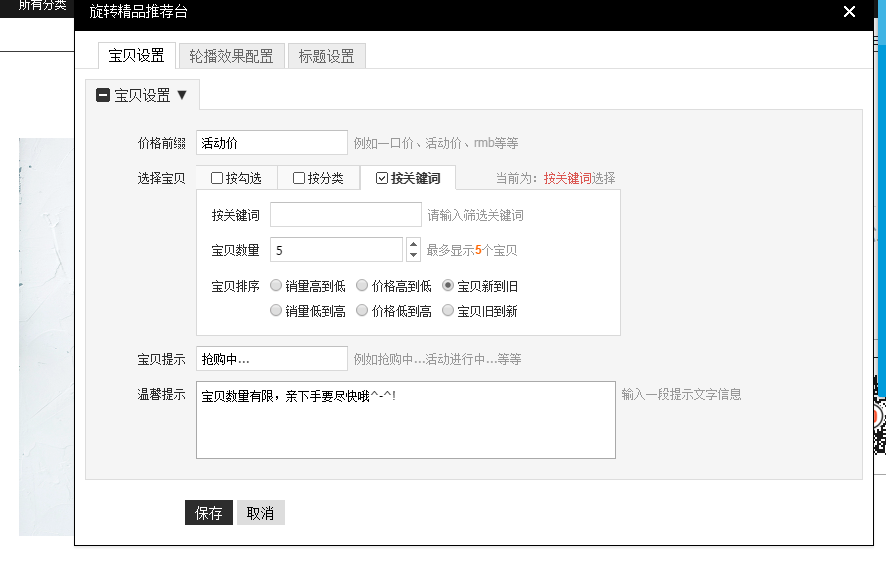Viewport: 886px width, 567px height.
Task: Click the 价格前缀 input field
Action: click(272, 143)
